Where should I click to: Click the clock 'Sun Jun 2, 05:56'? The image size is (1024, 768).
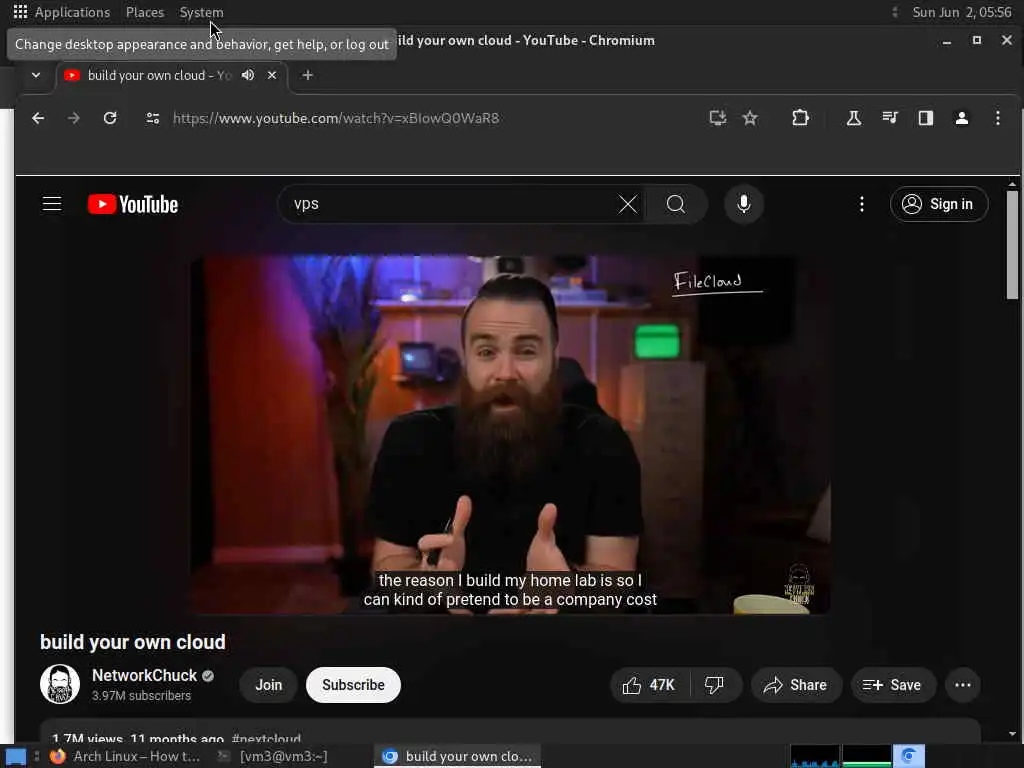[961, 12]
